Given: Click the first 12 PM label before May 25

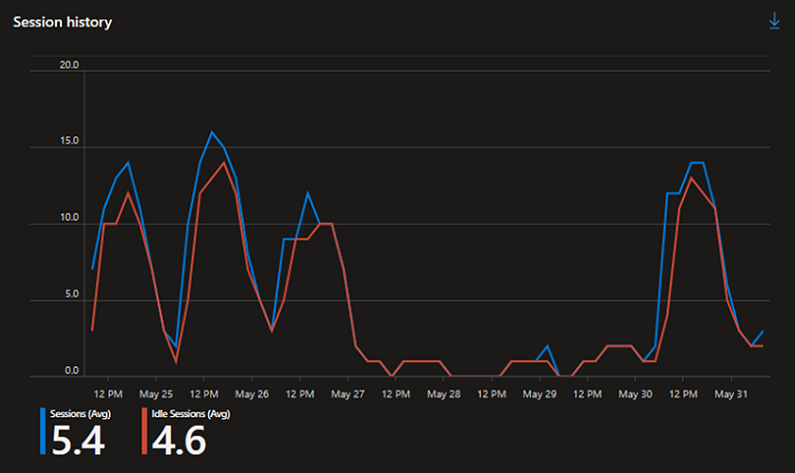Looking at the screenshot, I should point(108,394).
